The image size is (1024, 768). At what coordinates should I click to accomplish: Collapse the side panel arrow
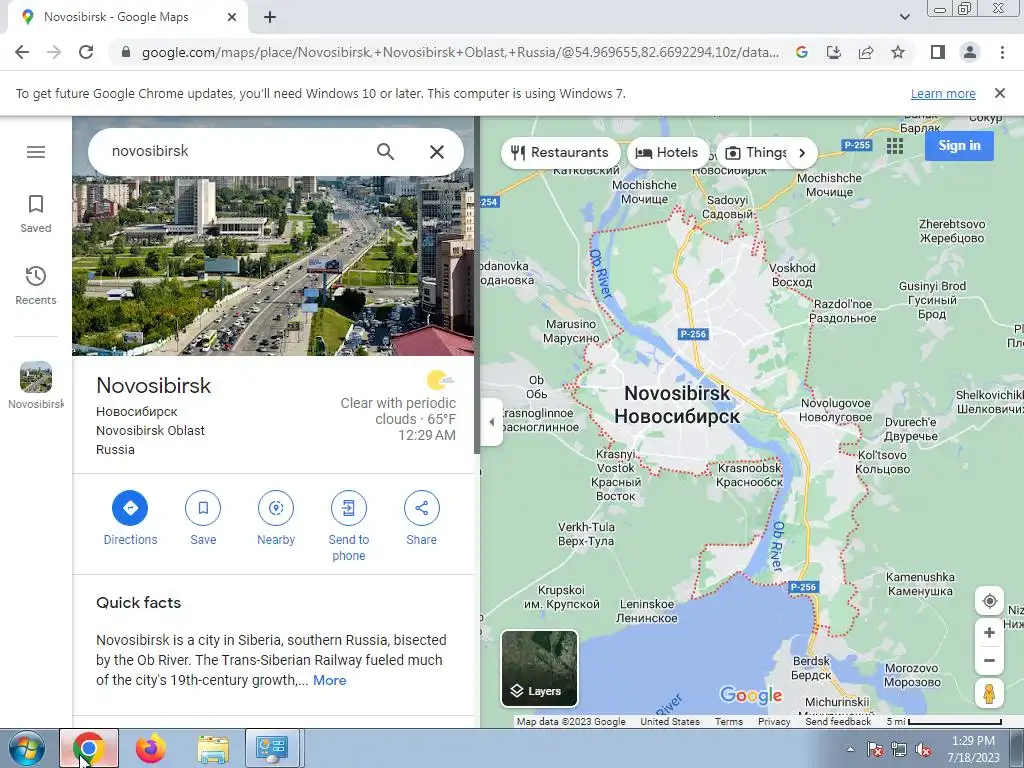pos(491,422)
